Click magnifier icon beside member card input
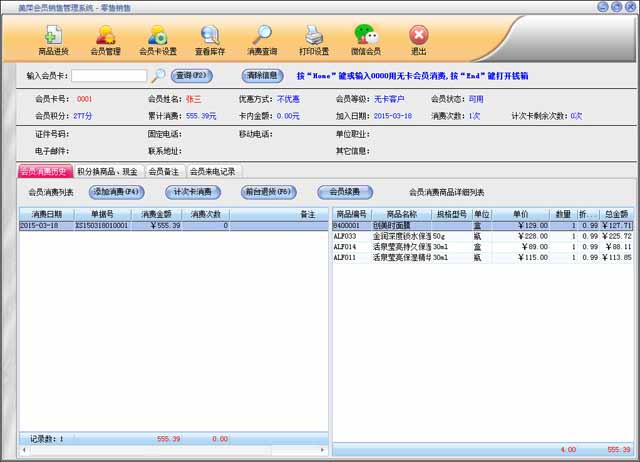This screenshot has width=640, height=462. click(158, 75)
